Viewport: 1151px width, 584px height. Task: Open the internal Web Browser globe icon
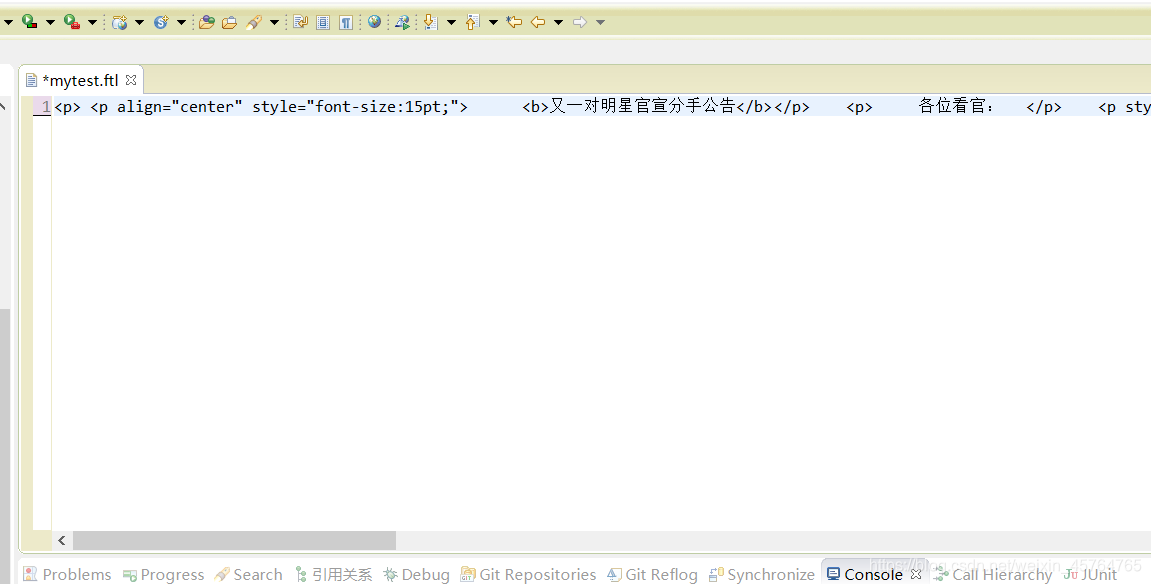pos(374,21)
